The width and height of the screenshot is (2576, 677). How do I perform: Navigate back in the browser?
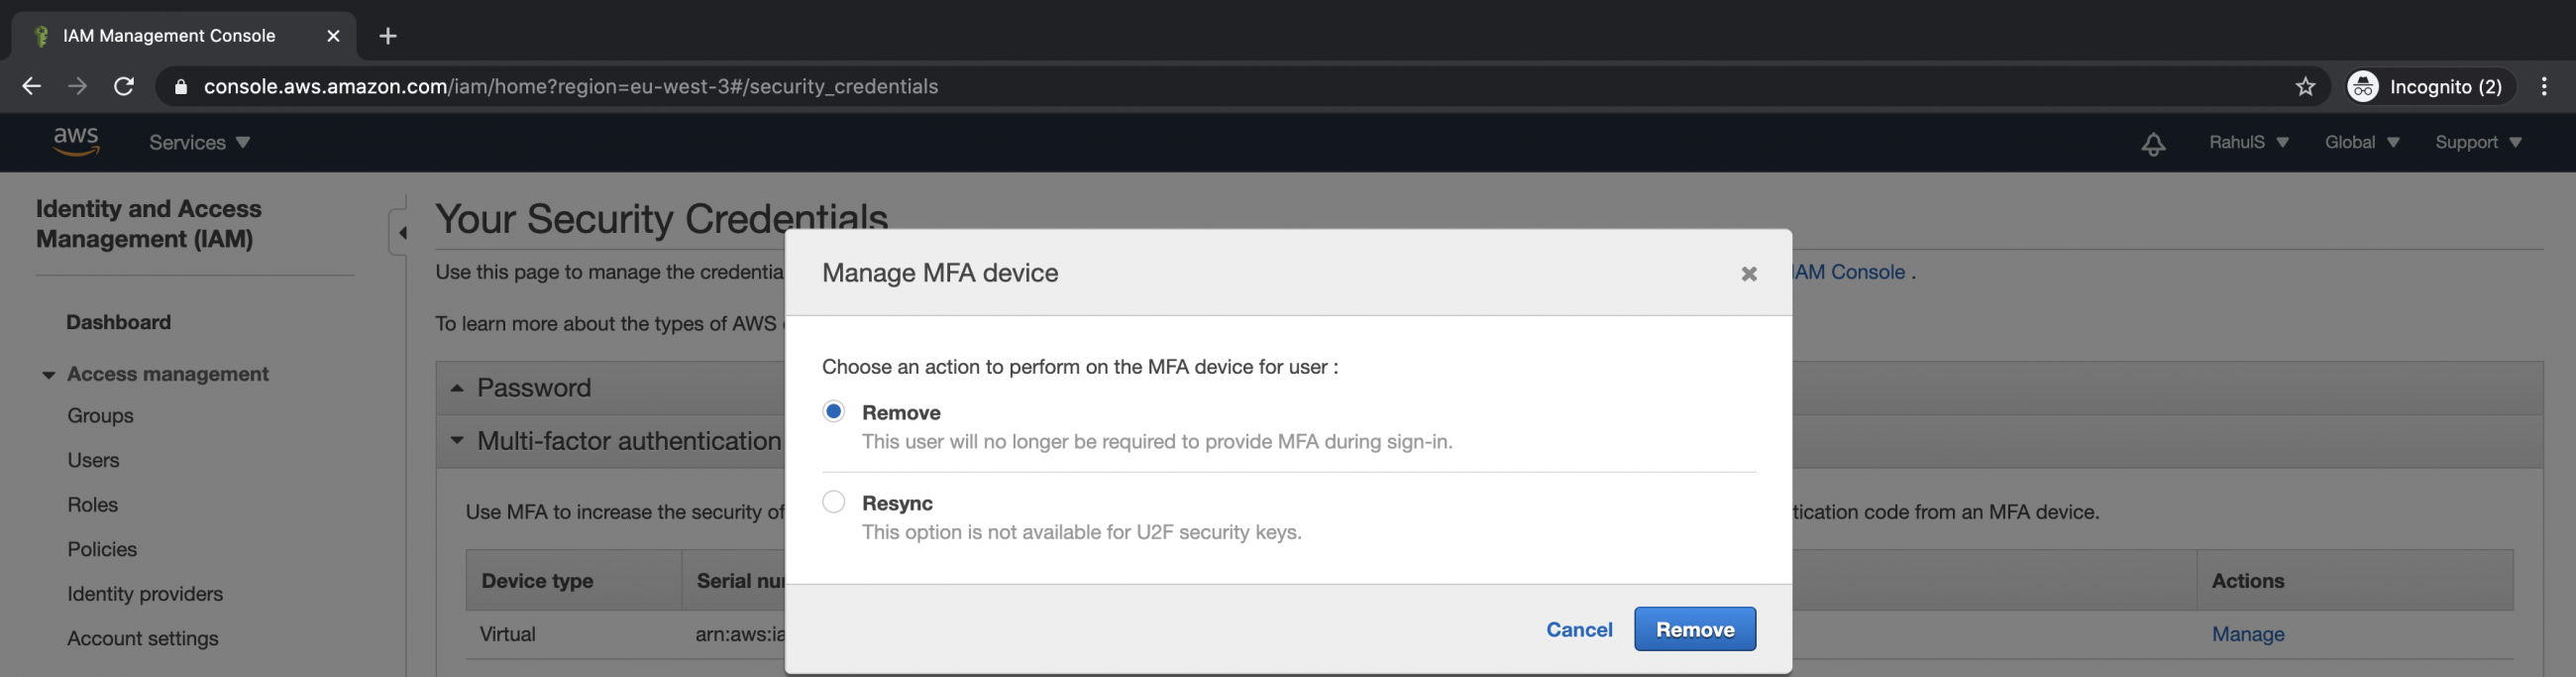pyautogui.click(x=30, y=86)
